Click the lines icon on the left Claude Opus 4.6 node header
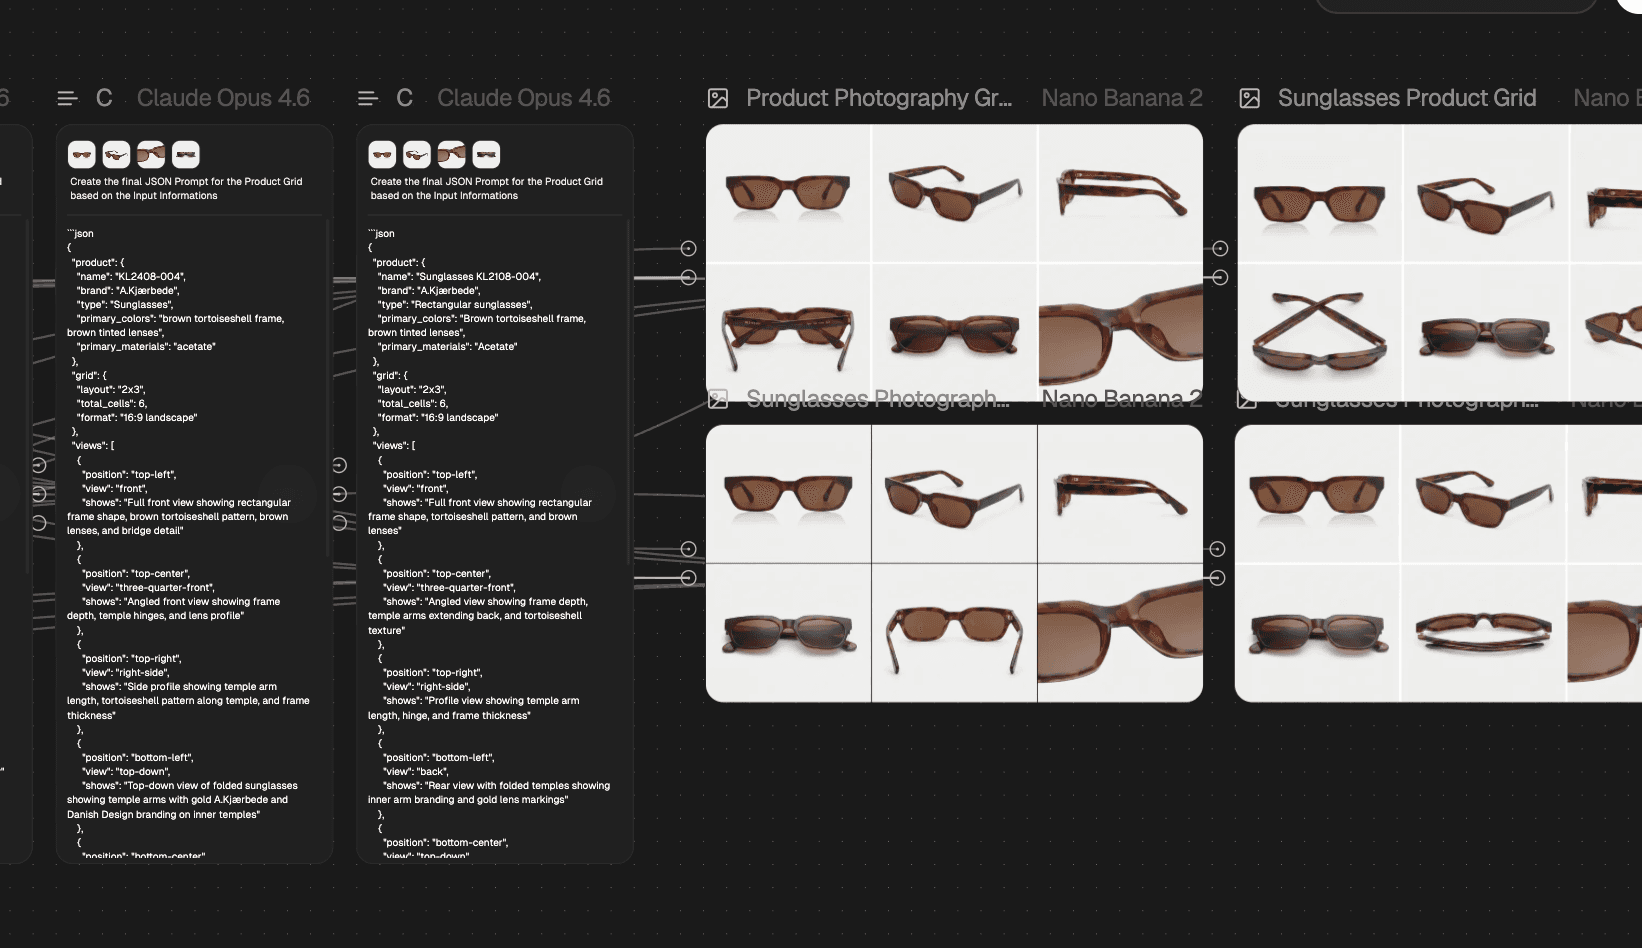1642x948 pixels. tap(68, 98)
